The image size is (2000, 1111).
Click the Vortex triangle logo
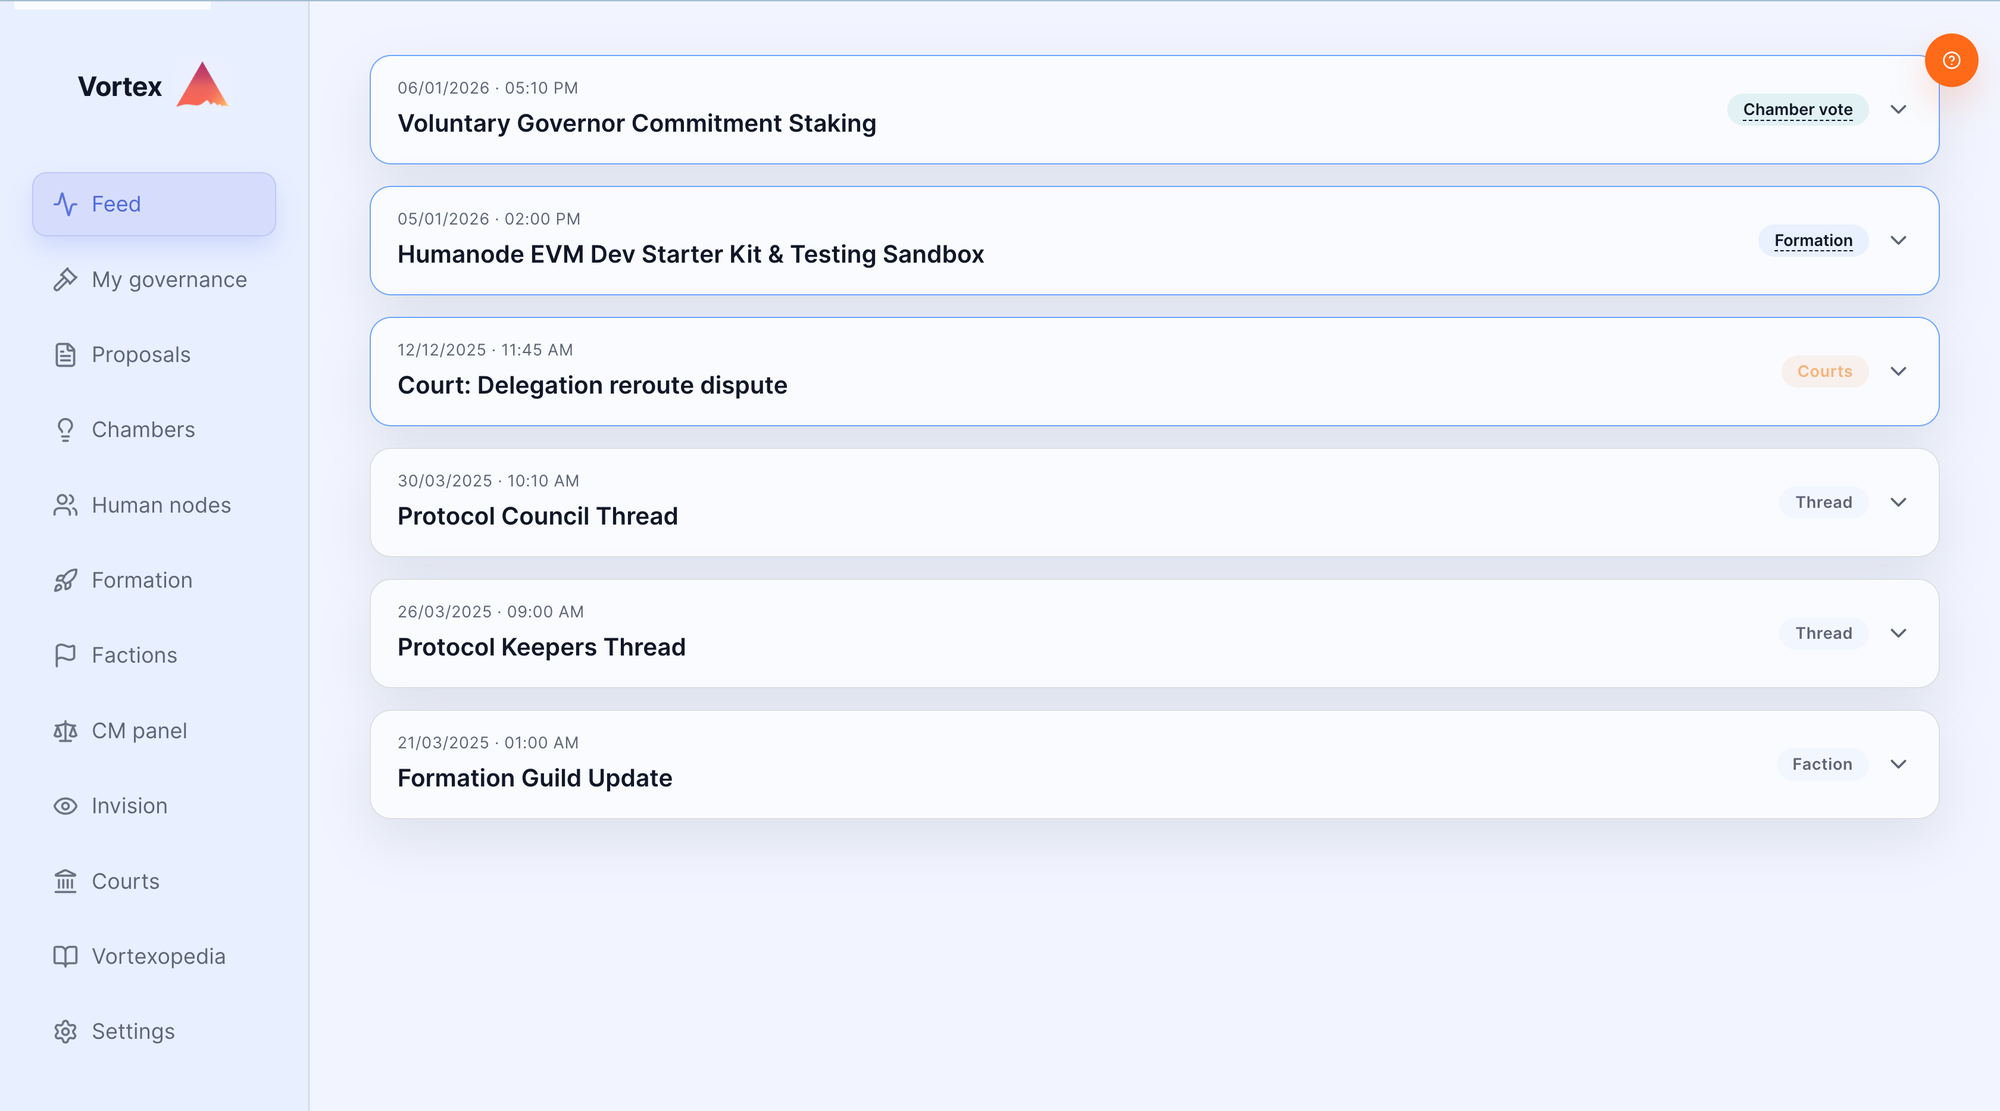(202, 86)
